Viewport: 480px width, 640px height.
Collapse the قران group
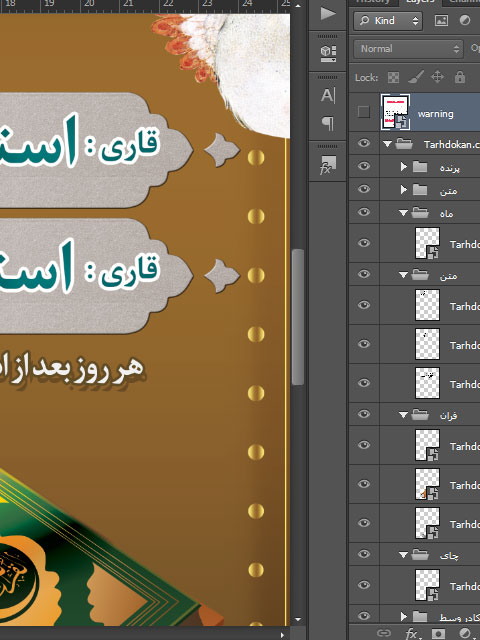403,415
